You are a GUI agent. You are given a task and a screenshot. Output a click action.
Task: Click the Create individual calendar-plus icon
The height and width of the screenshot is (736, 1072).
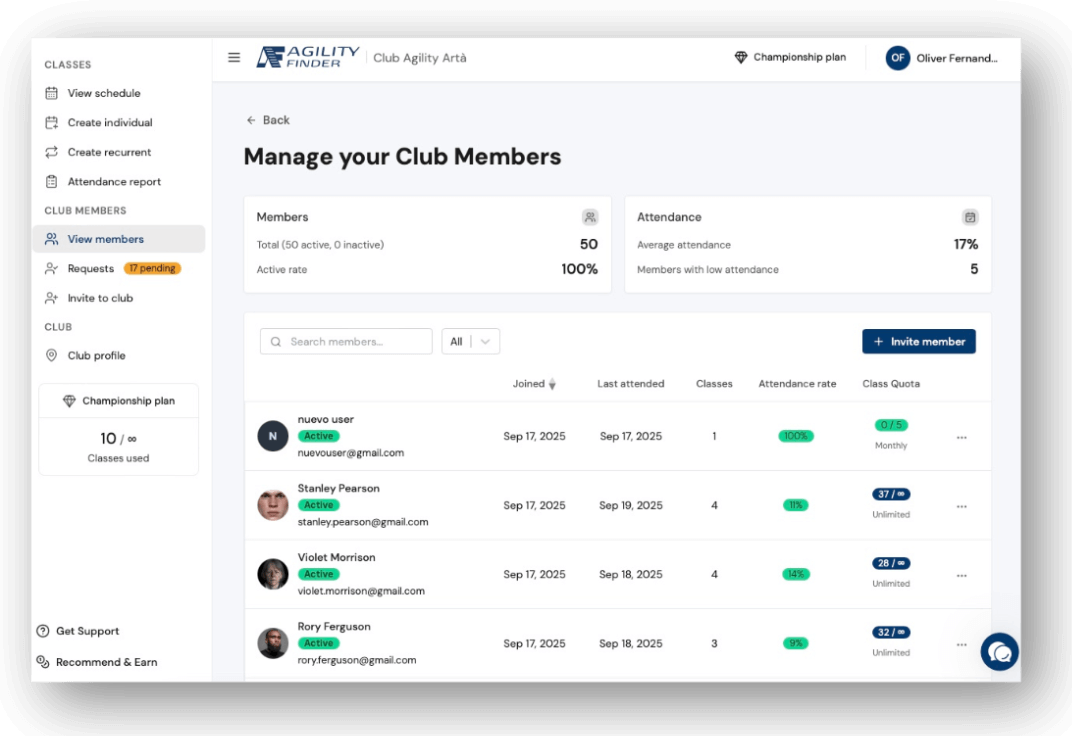(51, 122)
